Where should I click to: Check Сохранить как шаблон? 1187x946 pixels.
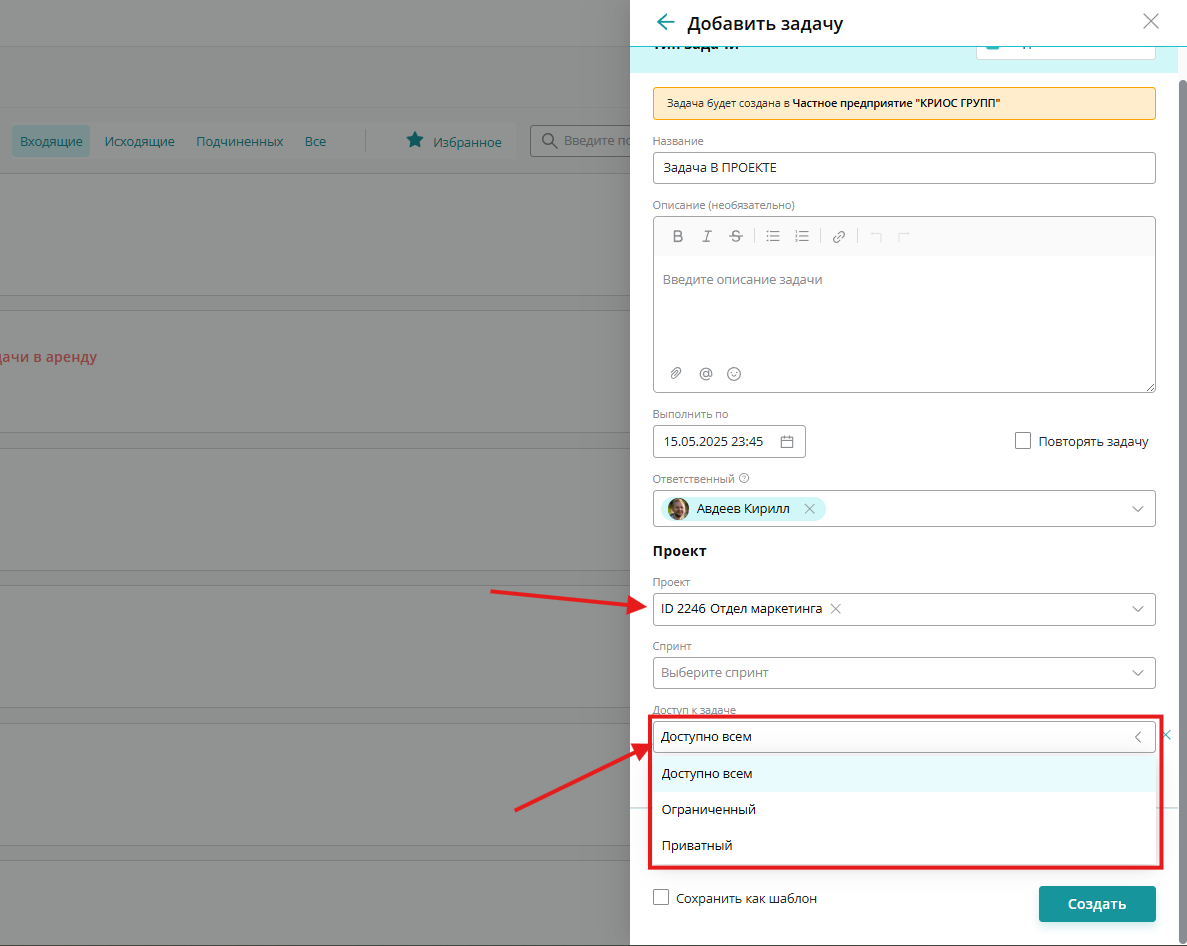click(x=661, y=897)
